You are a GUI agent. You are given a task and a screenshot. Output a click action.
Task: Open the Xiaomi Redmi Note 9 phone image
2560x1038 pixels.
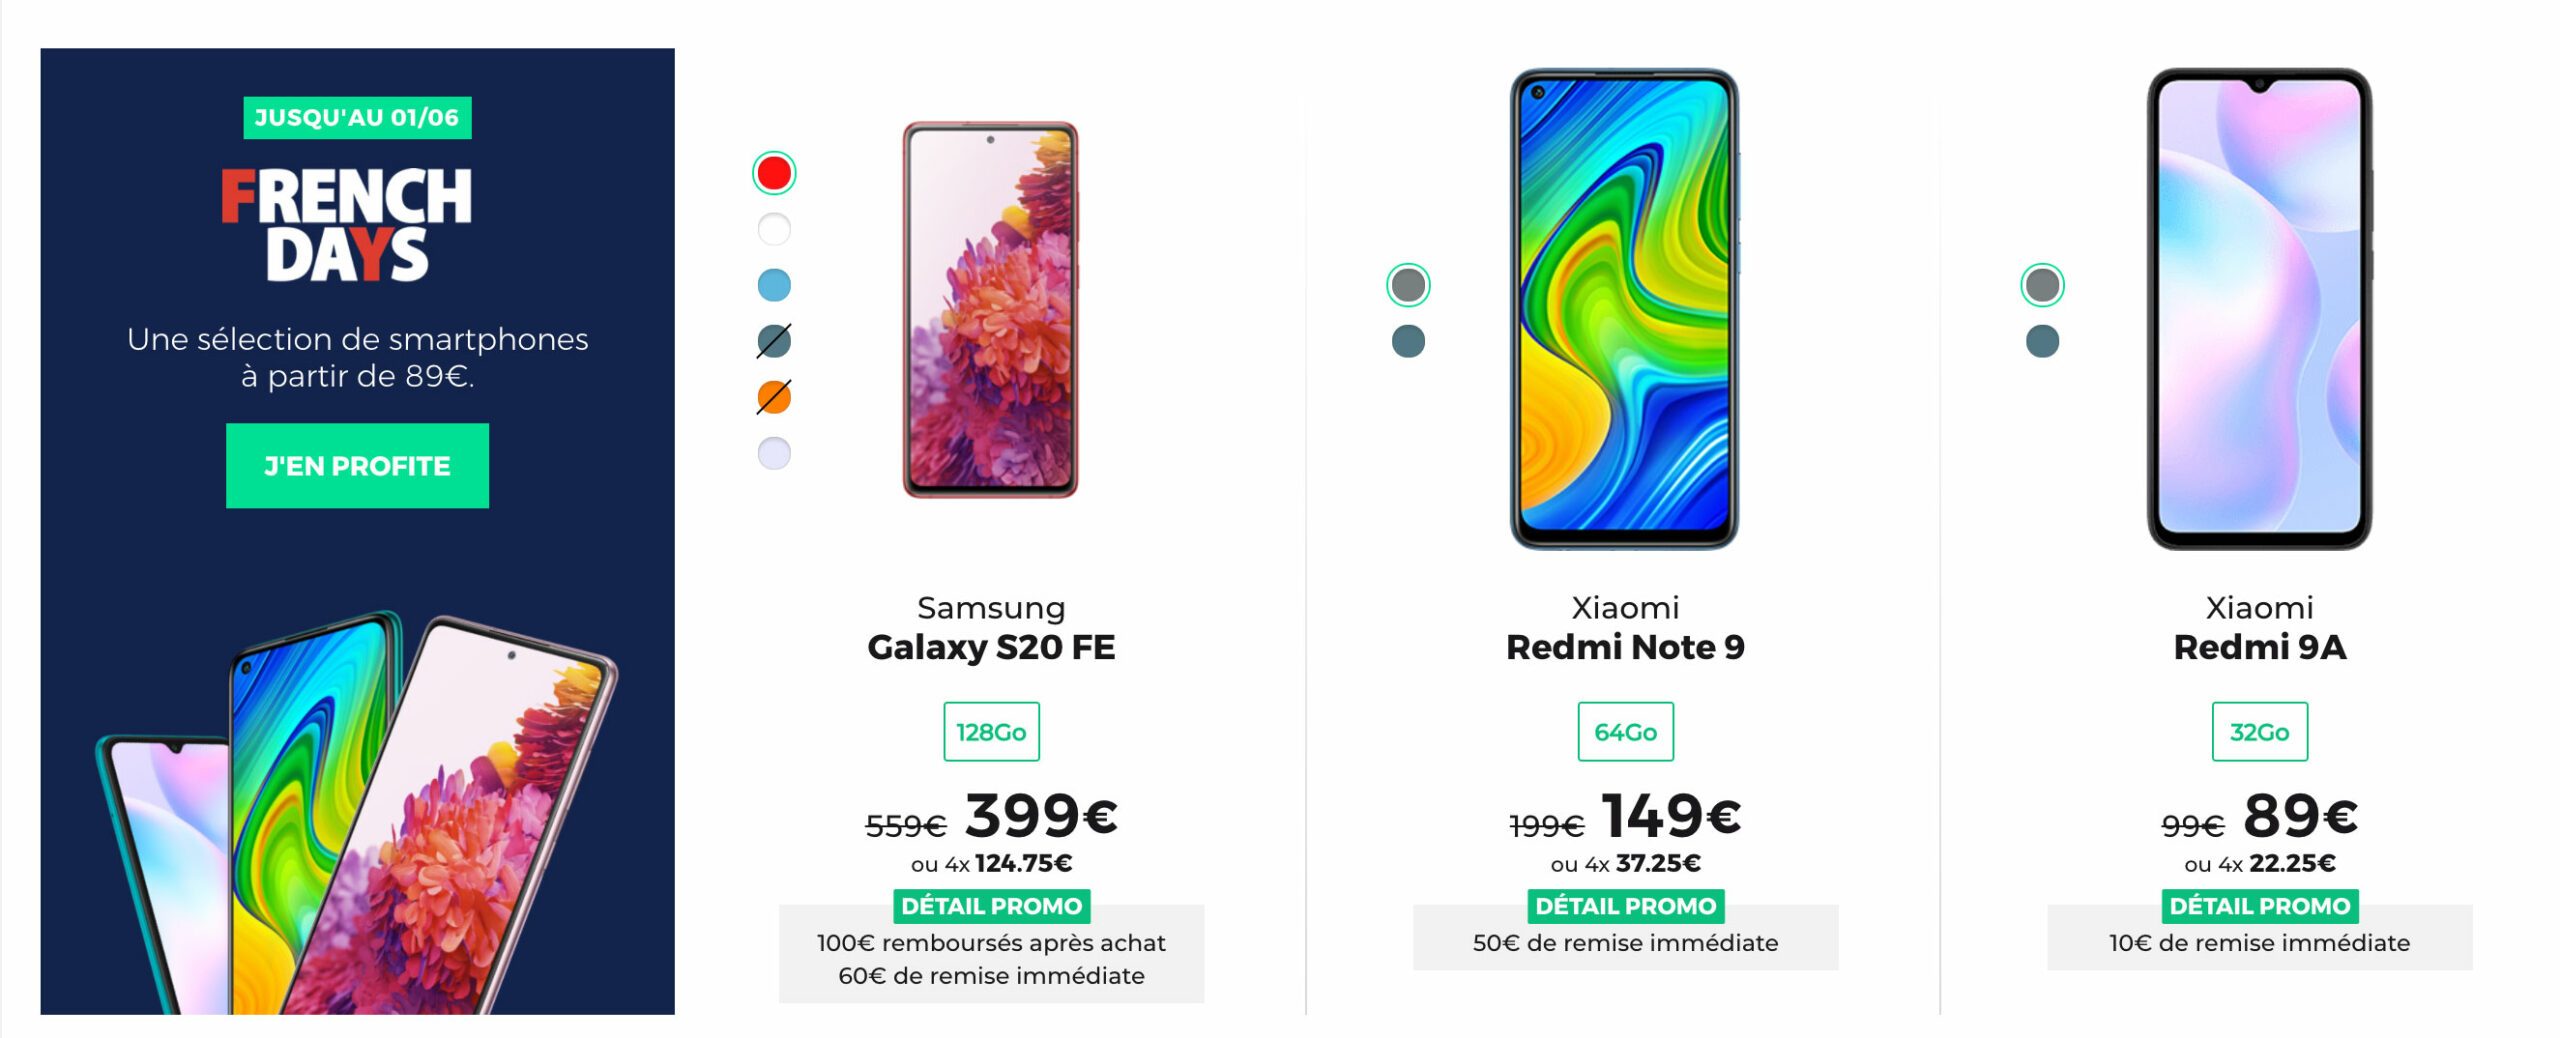tap(1625, 309)
